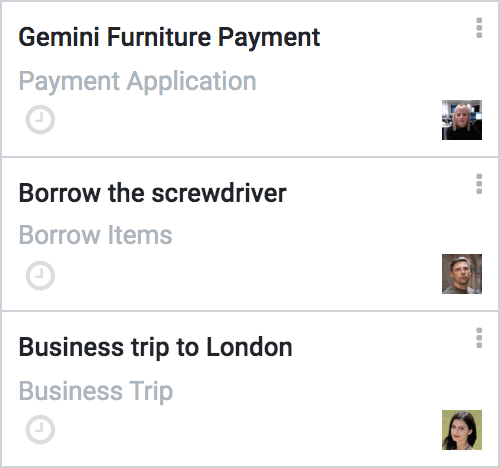This screenshot has width=500, height=468.
Task: Schedule activity via clock under Borrow Items
Action: point(40,275)
